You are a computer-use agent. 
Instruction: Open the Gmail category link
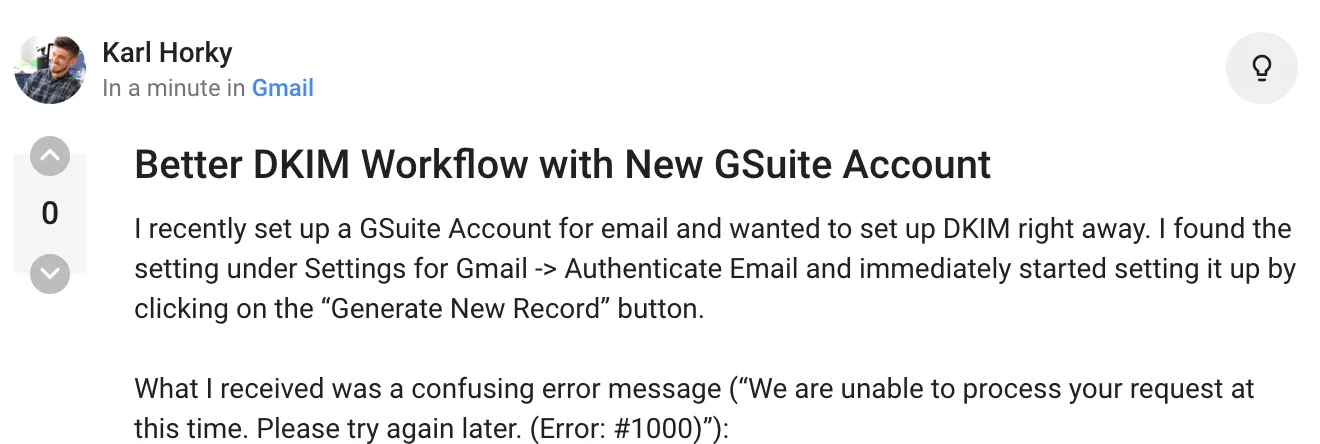[282, 88]
